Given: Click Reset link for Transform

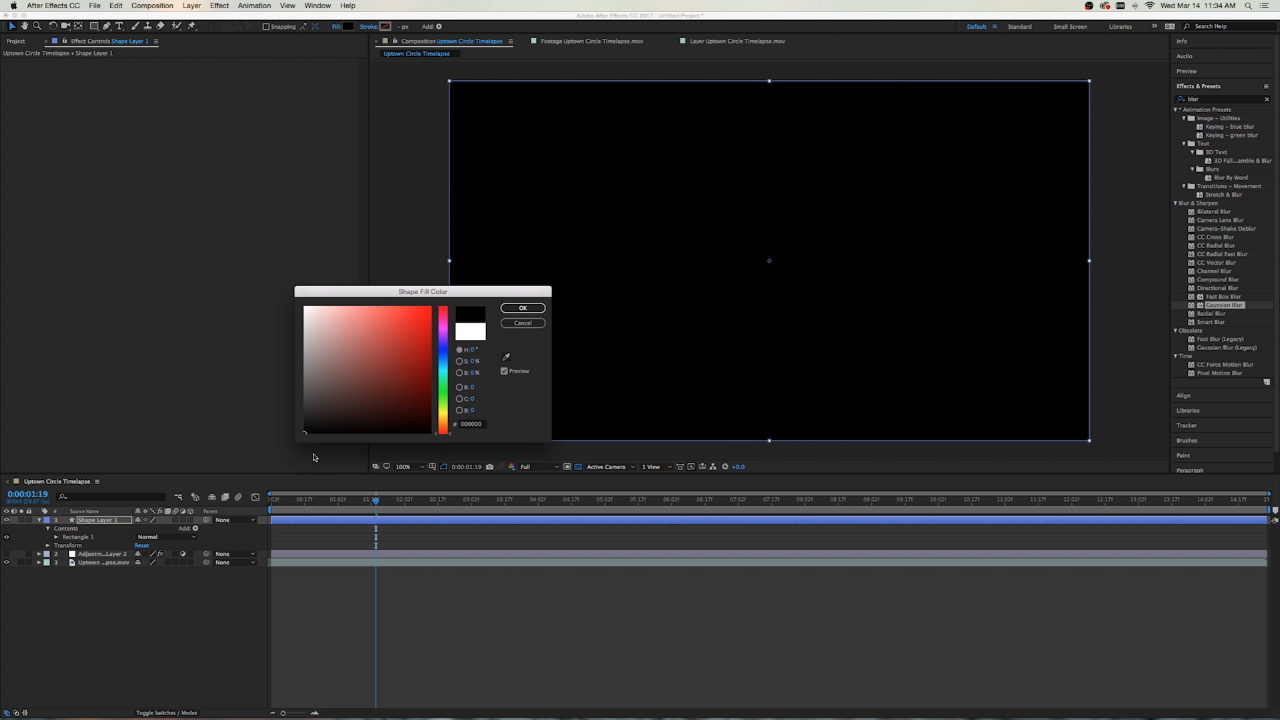Looking at the screenshot, I should (142, 545).
